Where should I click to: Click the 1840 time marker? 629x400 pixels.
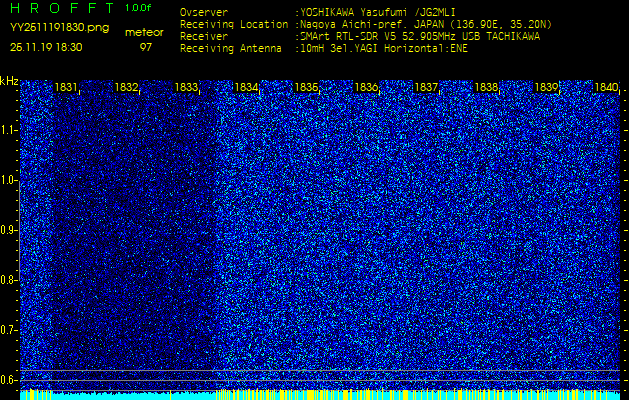607,87
